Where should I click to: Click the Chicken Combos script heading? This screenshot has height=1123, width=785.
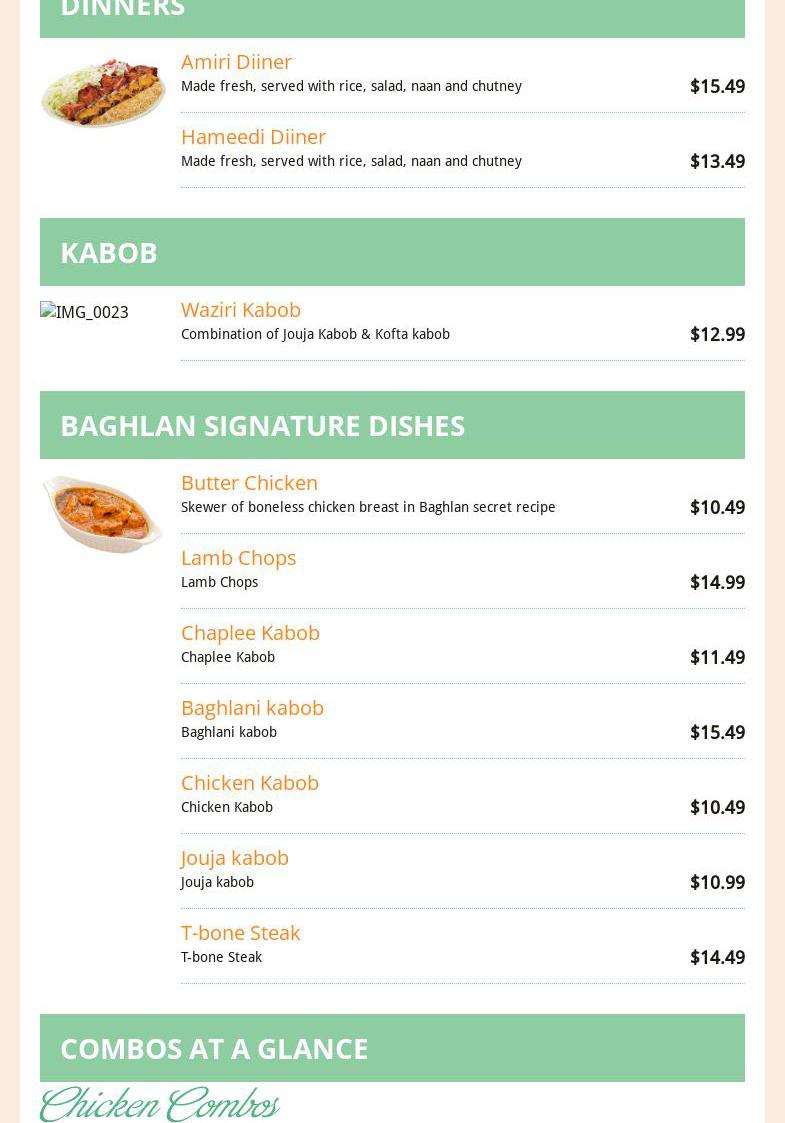coord(160,1105)
